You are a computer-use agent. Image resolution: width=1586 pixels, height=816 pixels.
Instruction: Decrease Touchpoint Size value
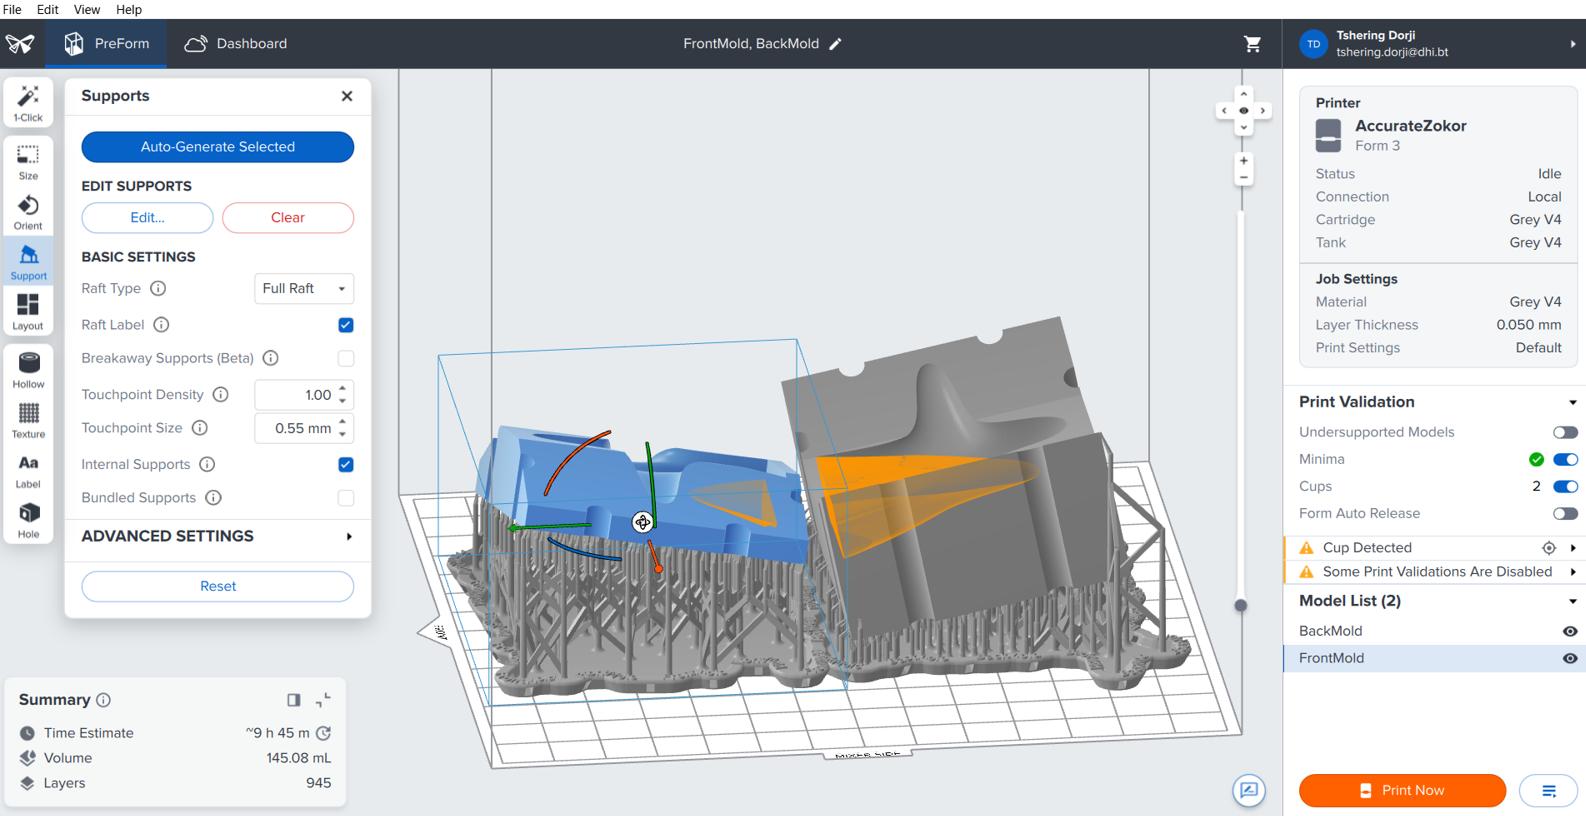click(343, 434)
